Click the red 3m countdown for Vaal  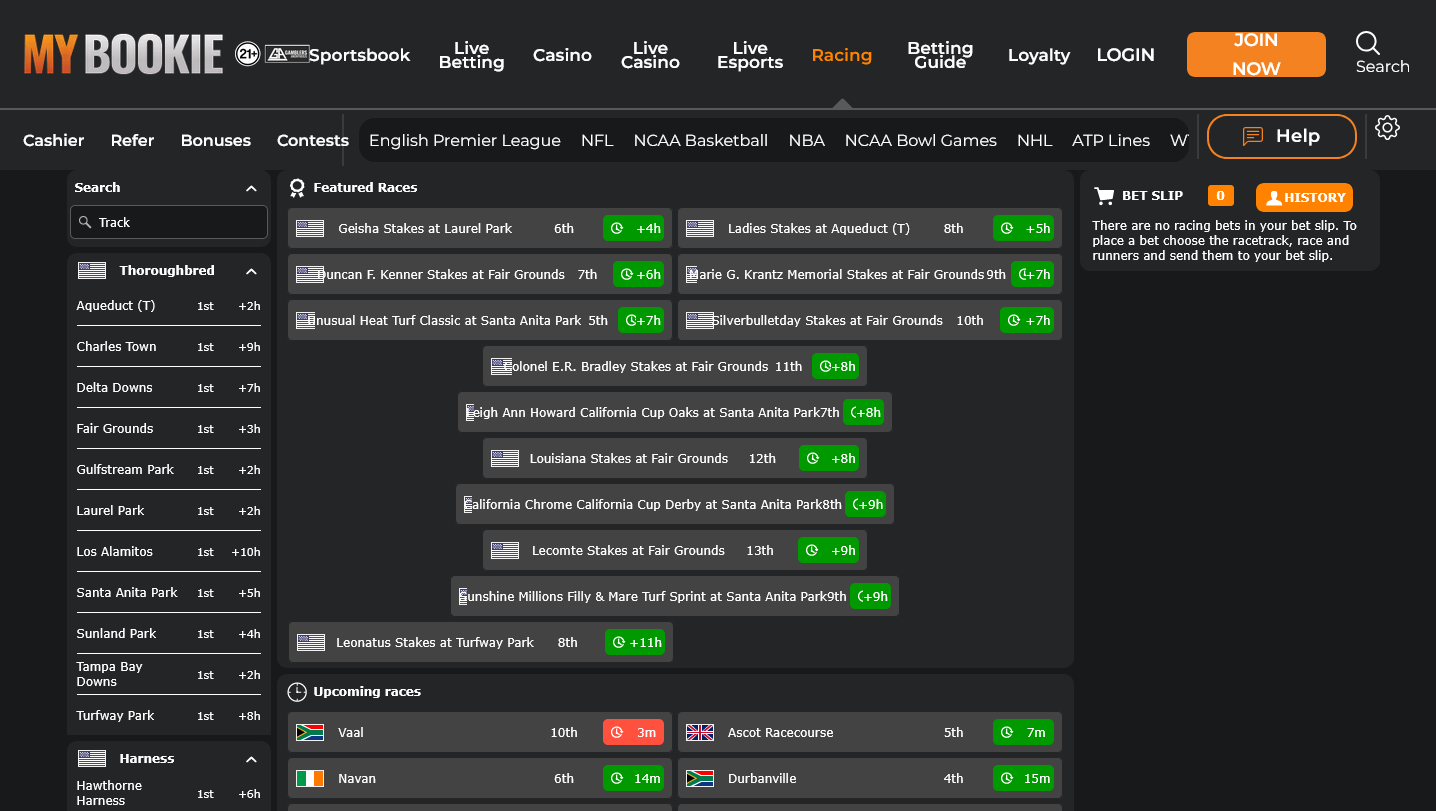(x=633, y=733)
